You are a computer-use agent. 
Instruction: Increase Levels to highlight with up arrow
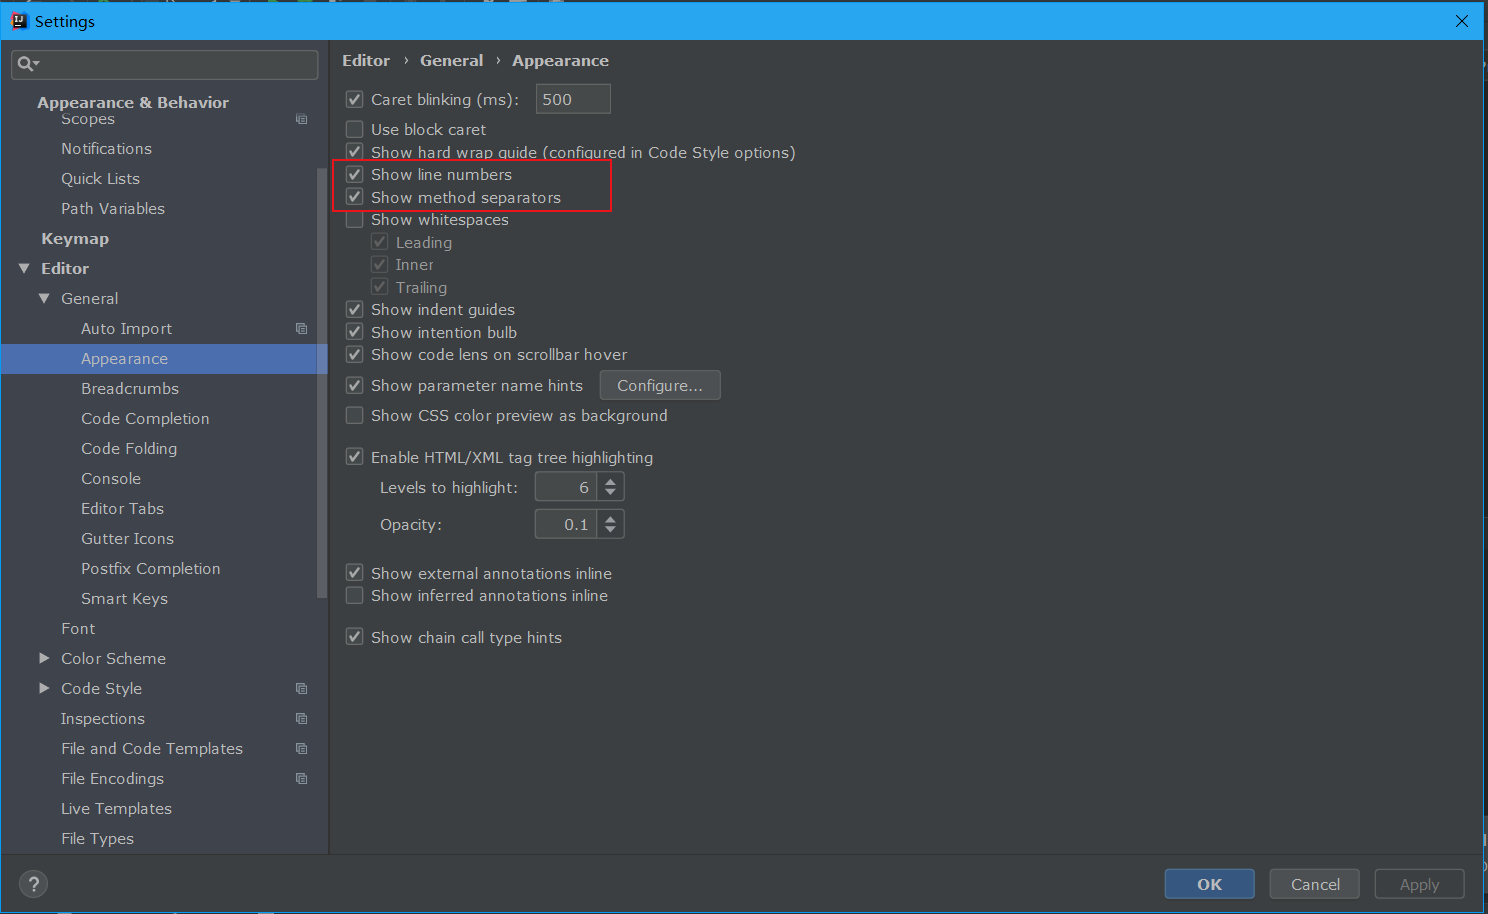tap(611, 481)
